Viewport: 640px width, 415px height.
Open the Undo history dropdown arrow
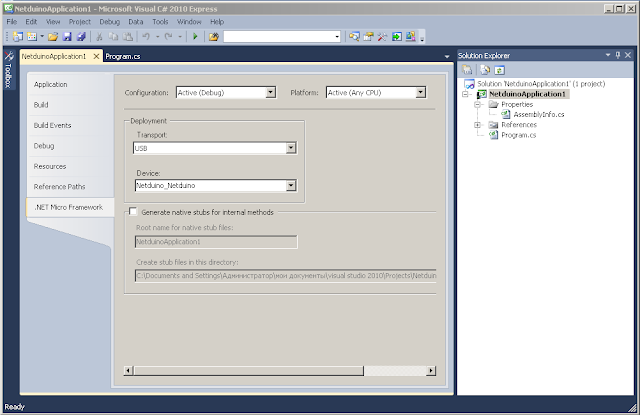(x=157, y=37)
